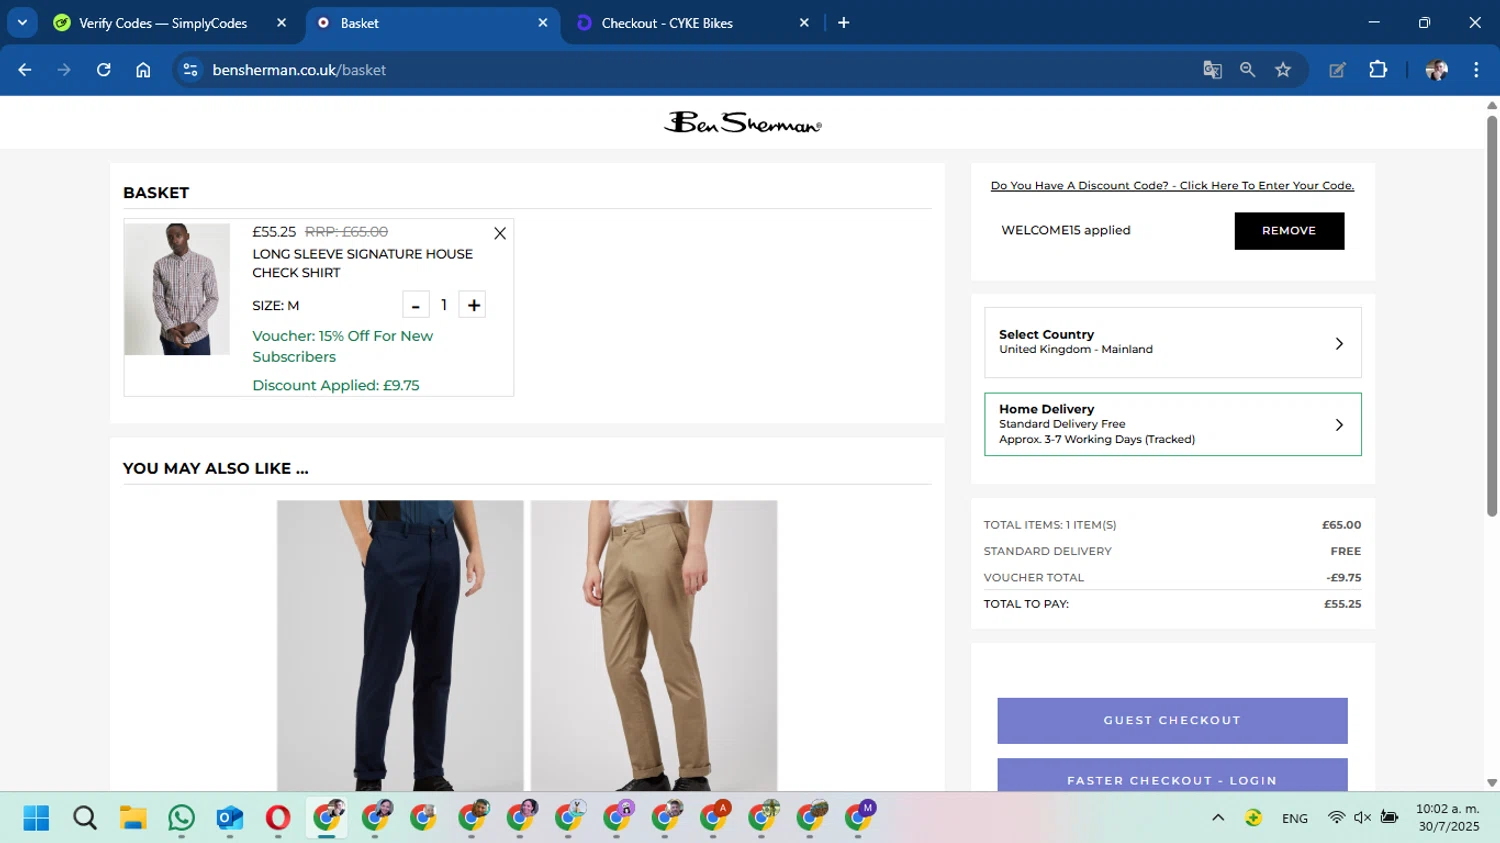Open the edit/note icon in Chrome toolbar
This screenshot has height=843, width=1500.
[1337, 70]
